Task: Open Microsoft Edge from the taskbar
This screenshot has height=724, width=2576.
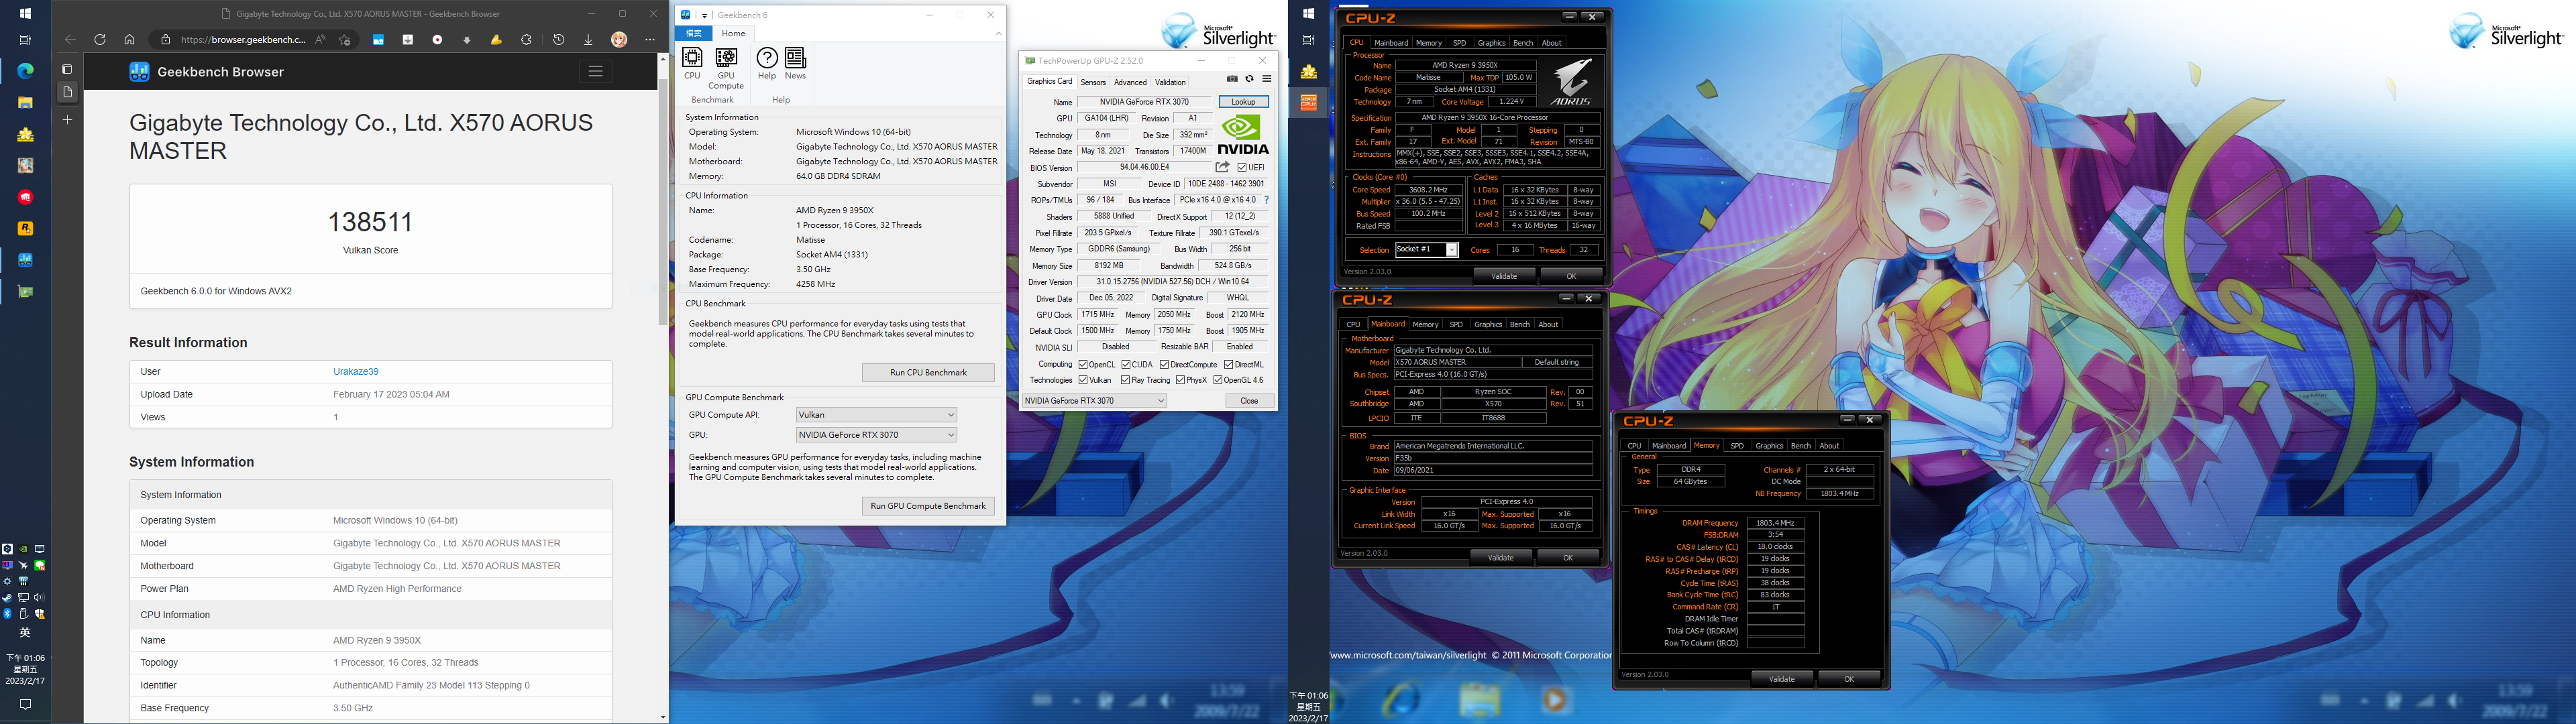Action: click(x=25, y=71)
